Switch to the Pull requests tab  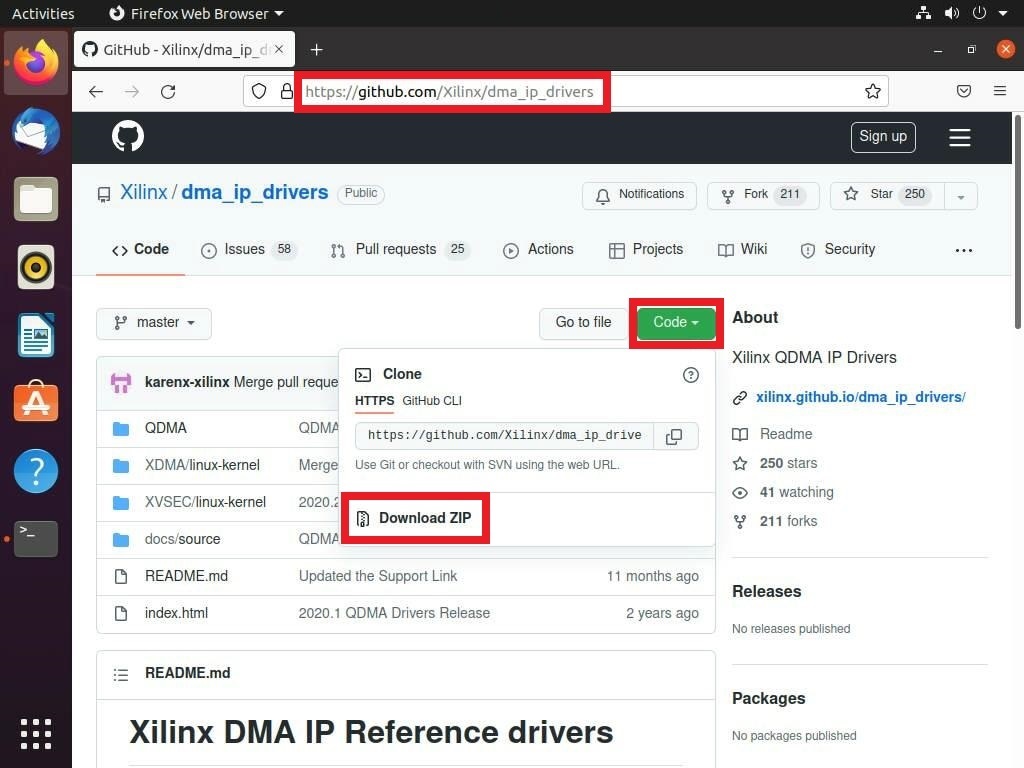pyautogui.click(x=400, y=249)
